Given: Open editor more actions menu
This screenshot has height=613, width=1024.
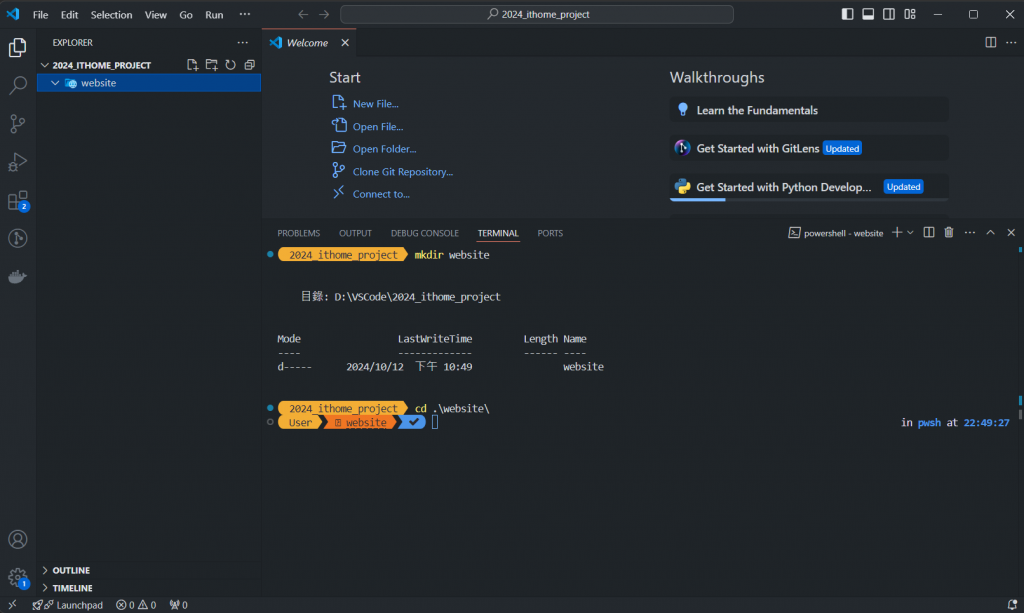Looking at the screenshot, I should click(x=1011, y=42).
